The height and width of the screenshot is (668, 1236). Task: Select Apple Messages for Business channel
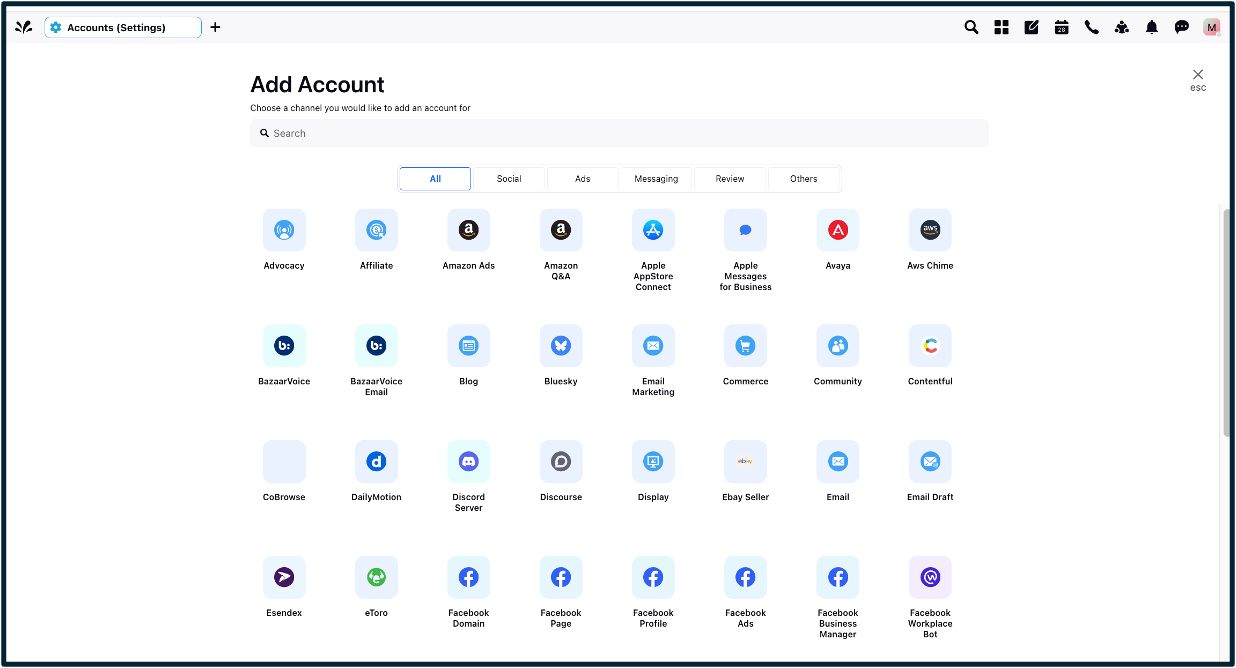(x=745, y=230)
